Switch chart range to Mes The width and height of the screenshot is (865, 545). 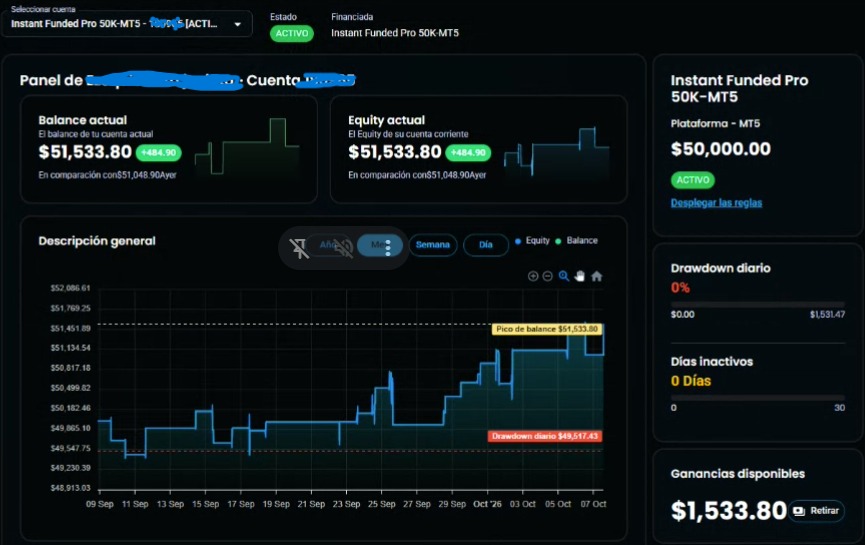click(380, 245)
